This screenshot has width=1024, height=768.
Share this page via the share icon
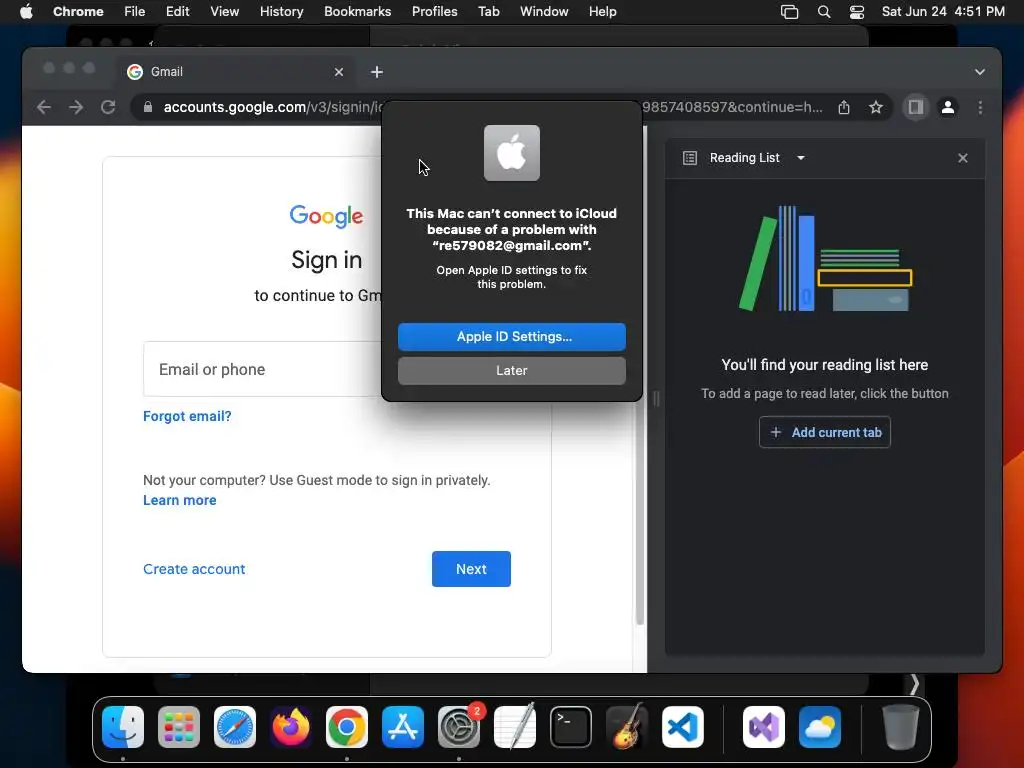coord(844,107)
